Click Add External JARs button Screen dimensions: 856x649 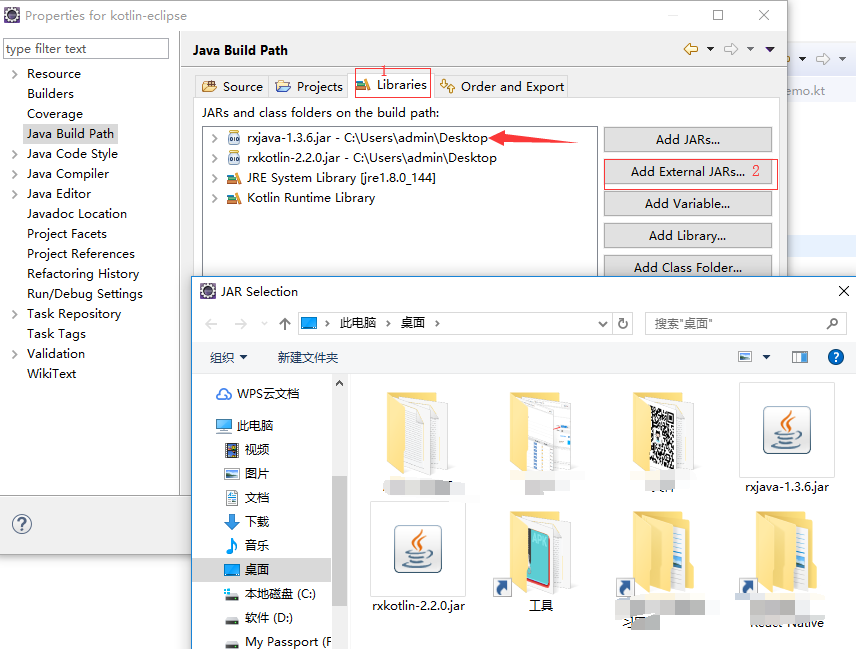point(688,172)
